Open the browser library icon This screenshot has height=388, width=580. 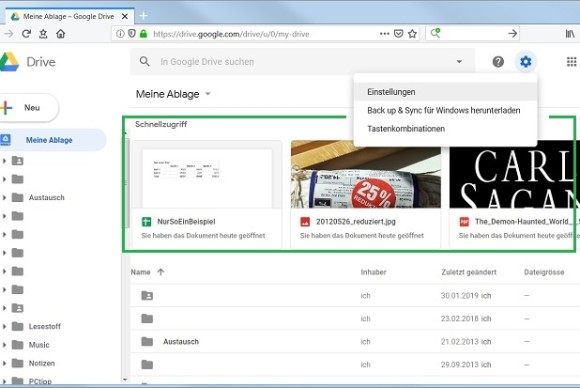[x=570, y=34]
